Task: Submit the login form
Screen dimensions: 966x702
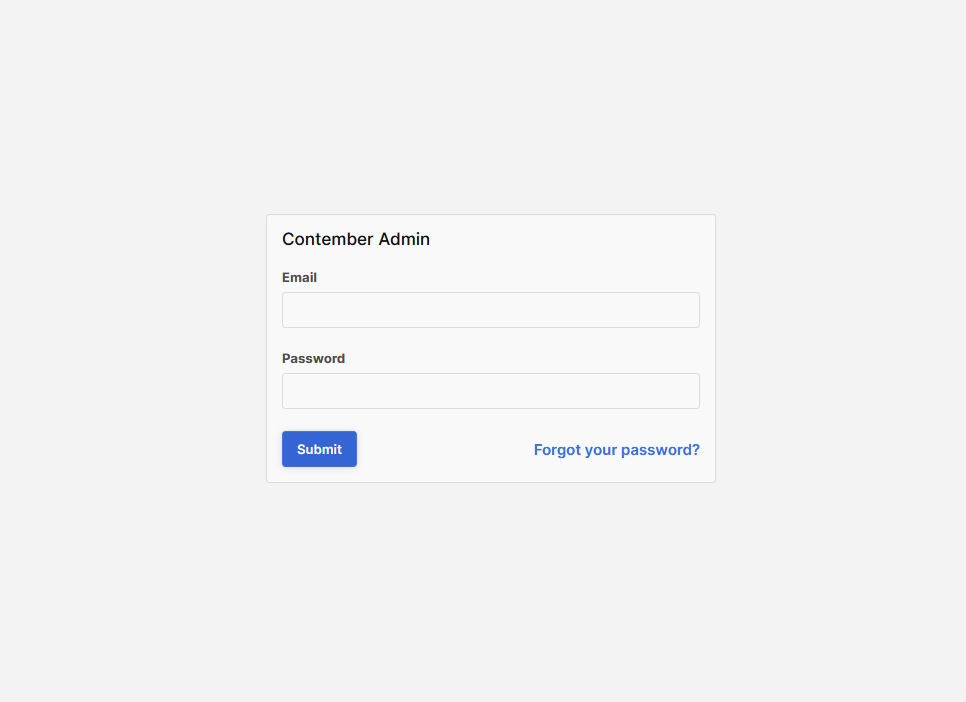Action: (x=319, y=449)
